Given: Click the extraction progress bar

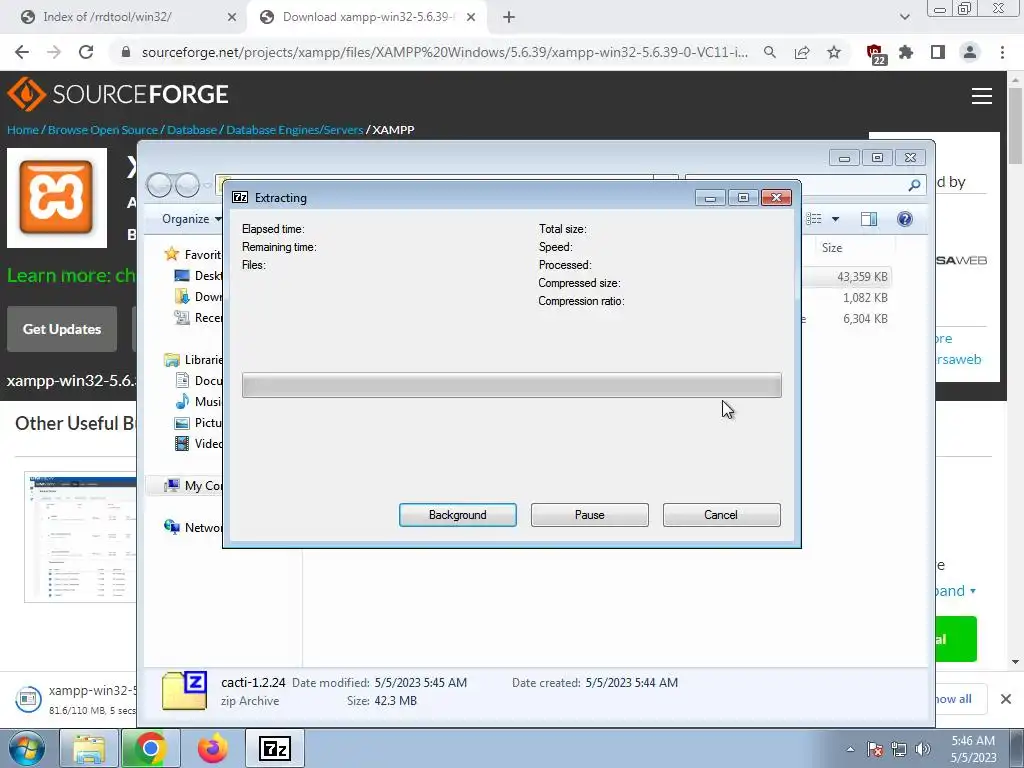Looking at the screenshot, I should coord(511,385).
